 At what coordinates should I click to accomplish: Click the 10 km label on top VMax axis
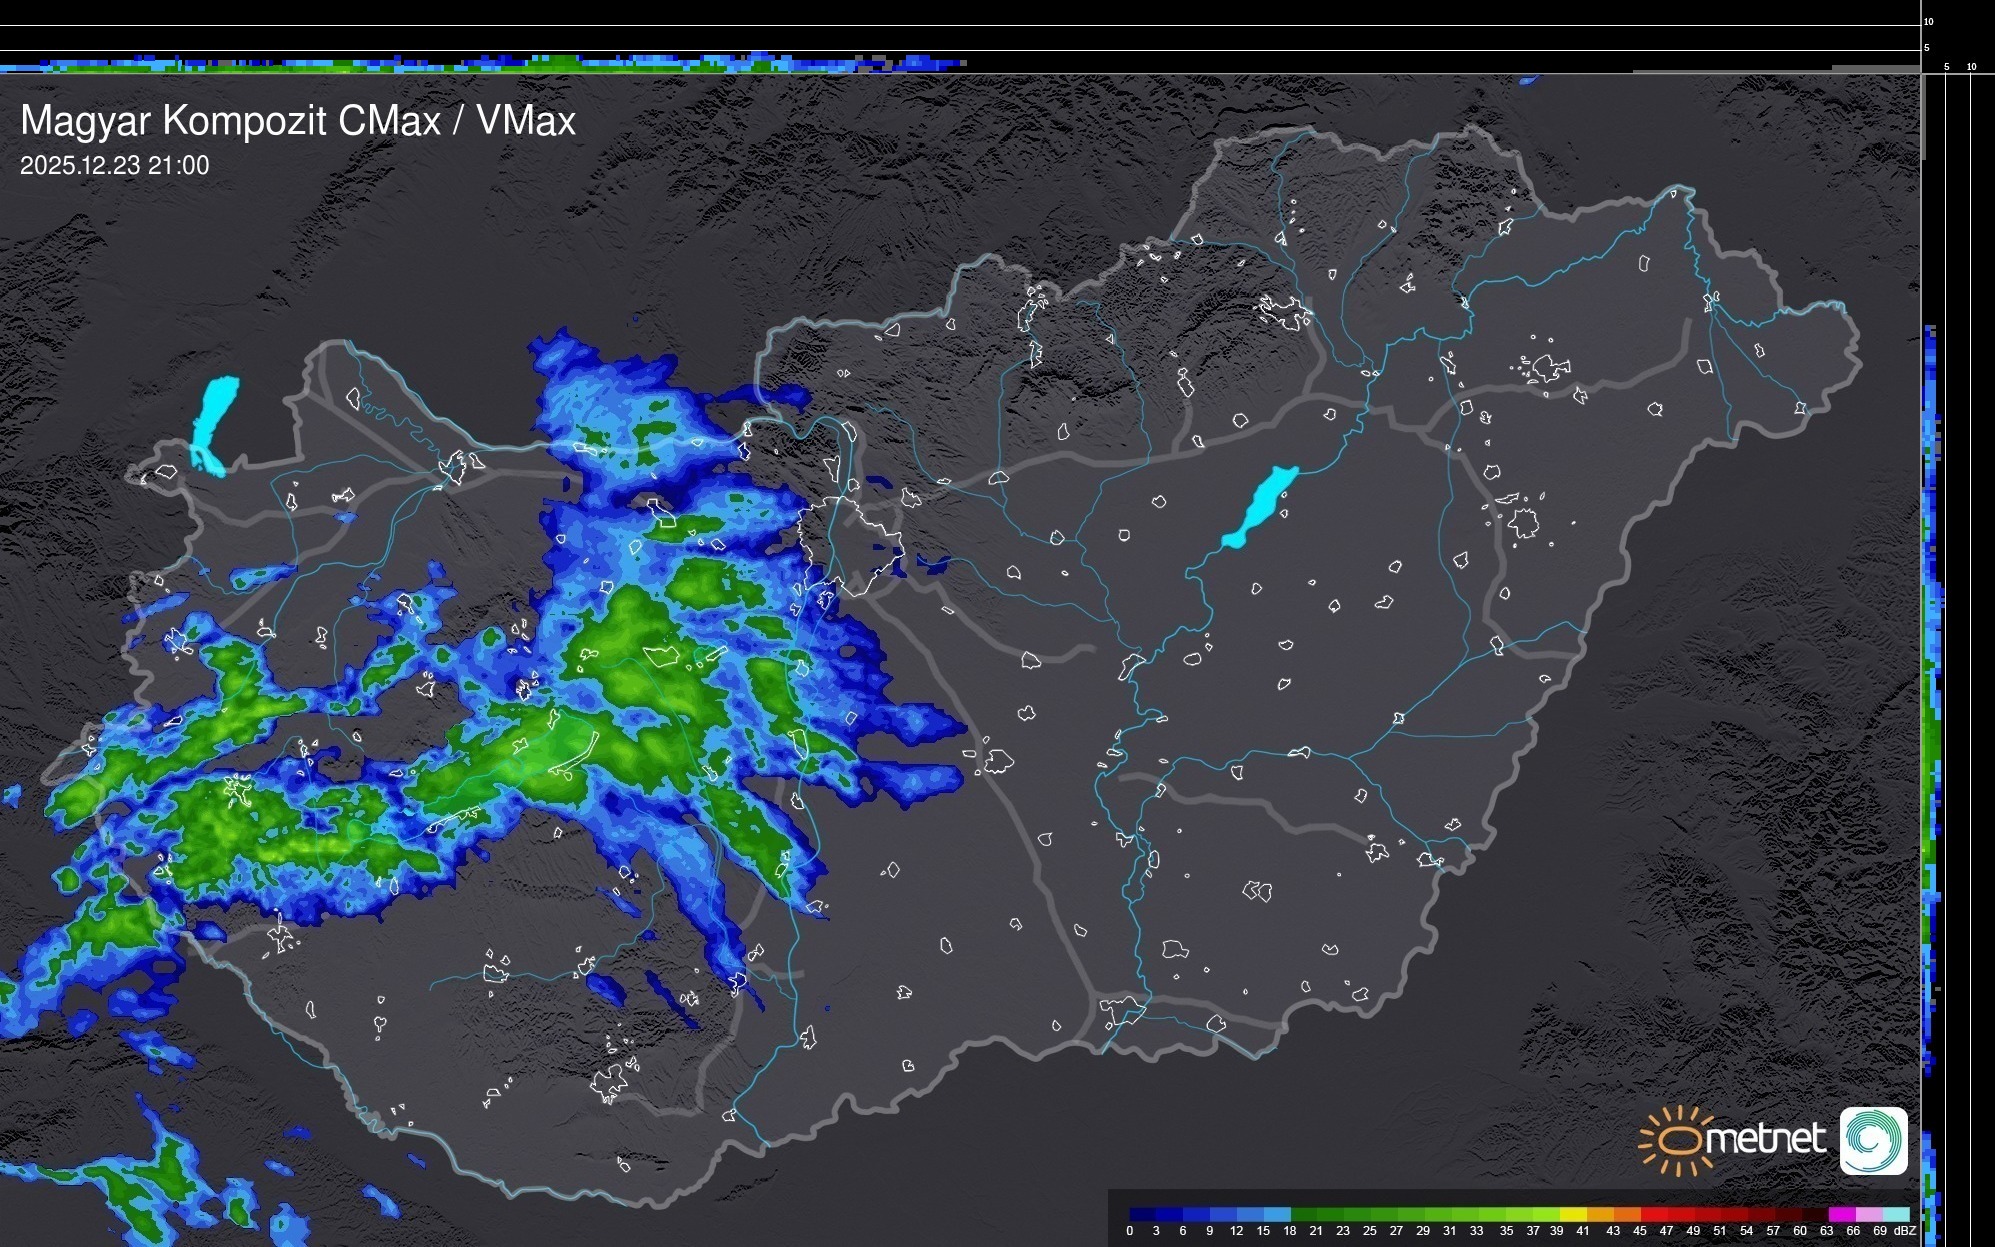coord(1929,21)
